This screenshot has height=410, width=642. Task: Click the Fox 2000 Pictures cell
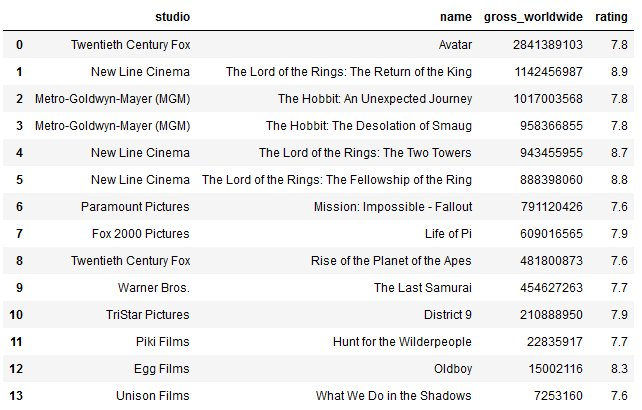[x=140, y=234]
